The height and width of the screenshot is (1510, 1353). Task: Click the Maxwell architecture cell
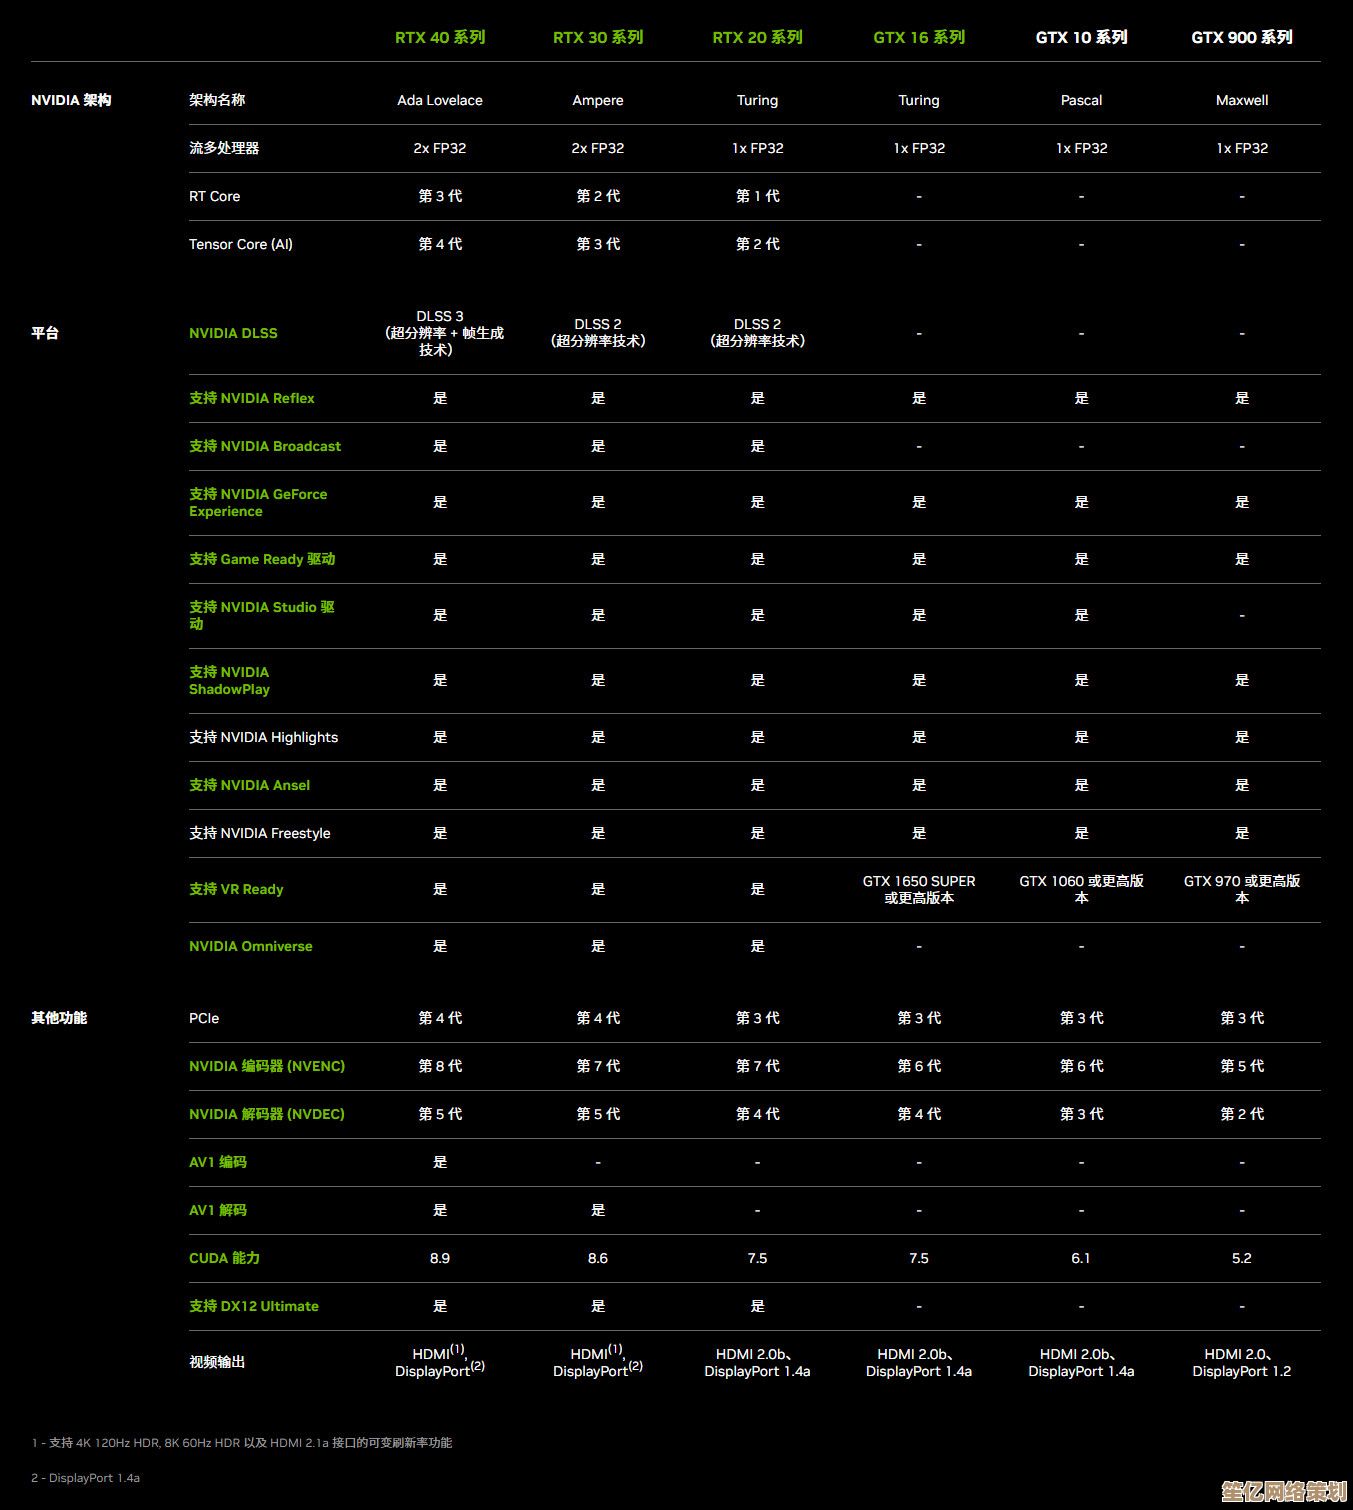[x=1242, y=100]
